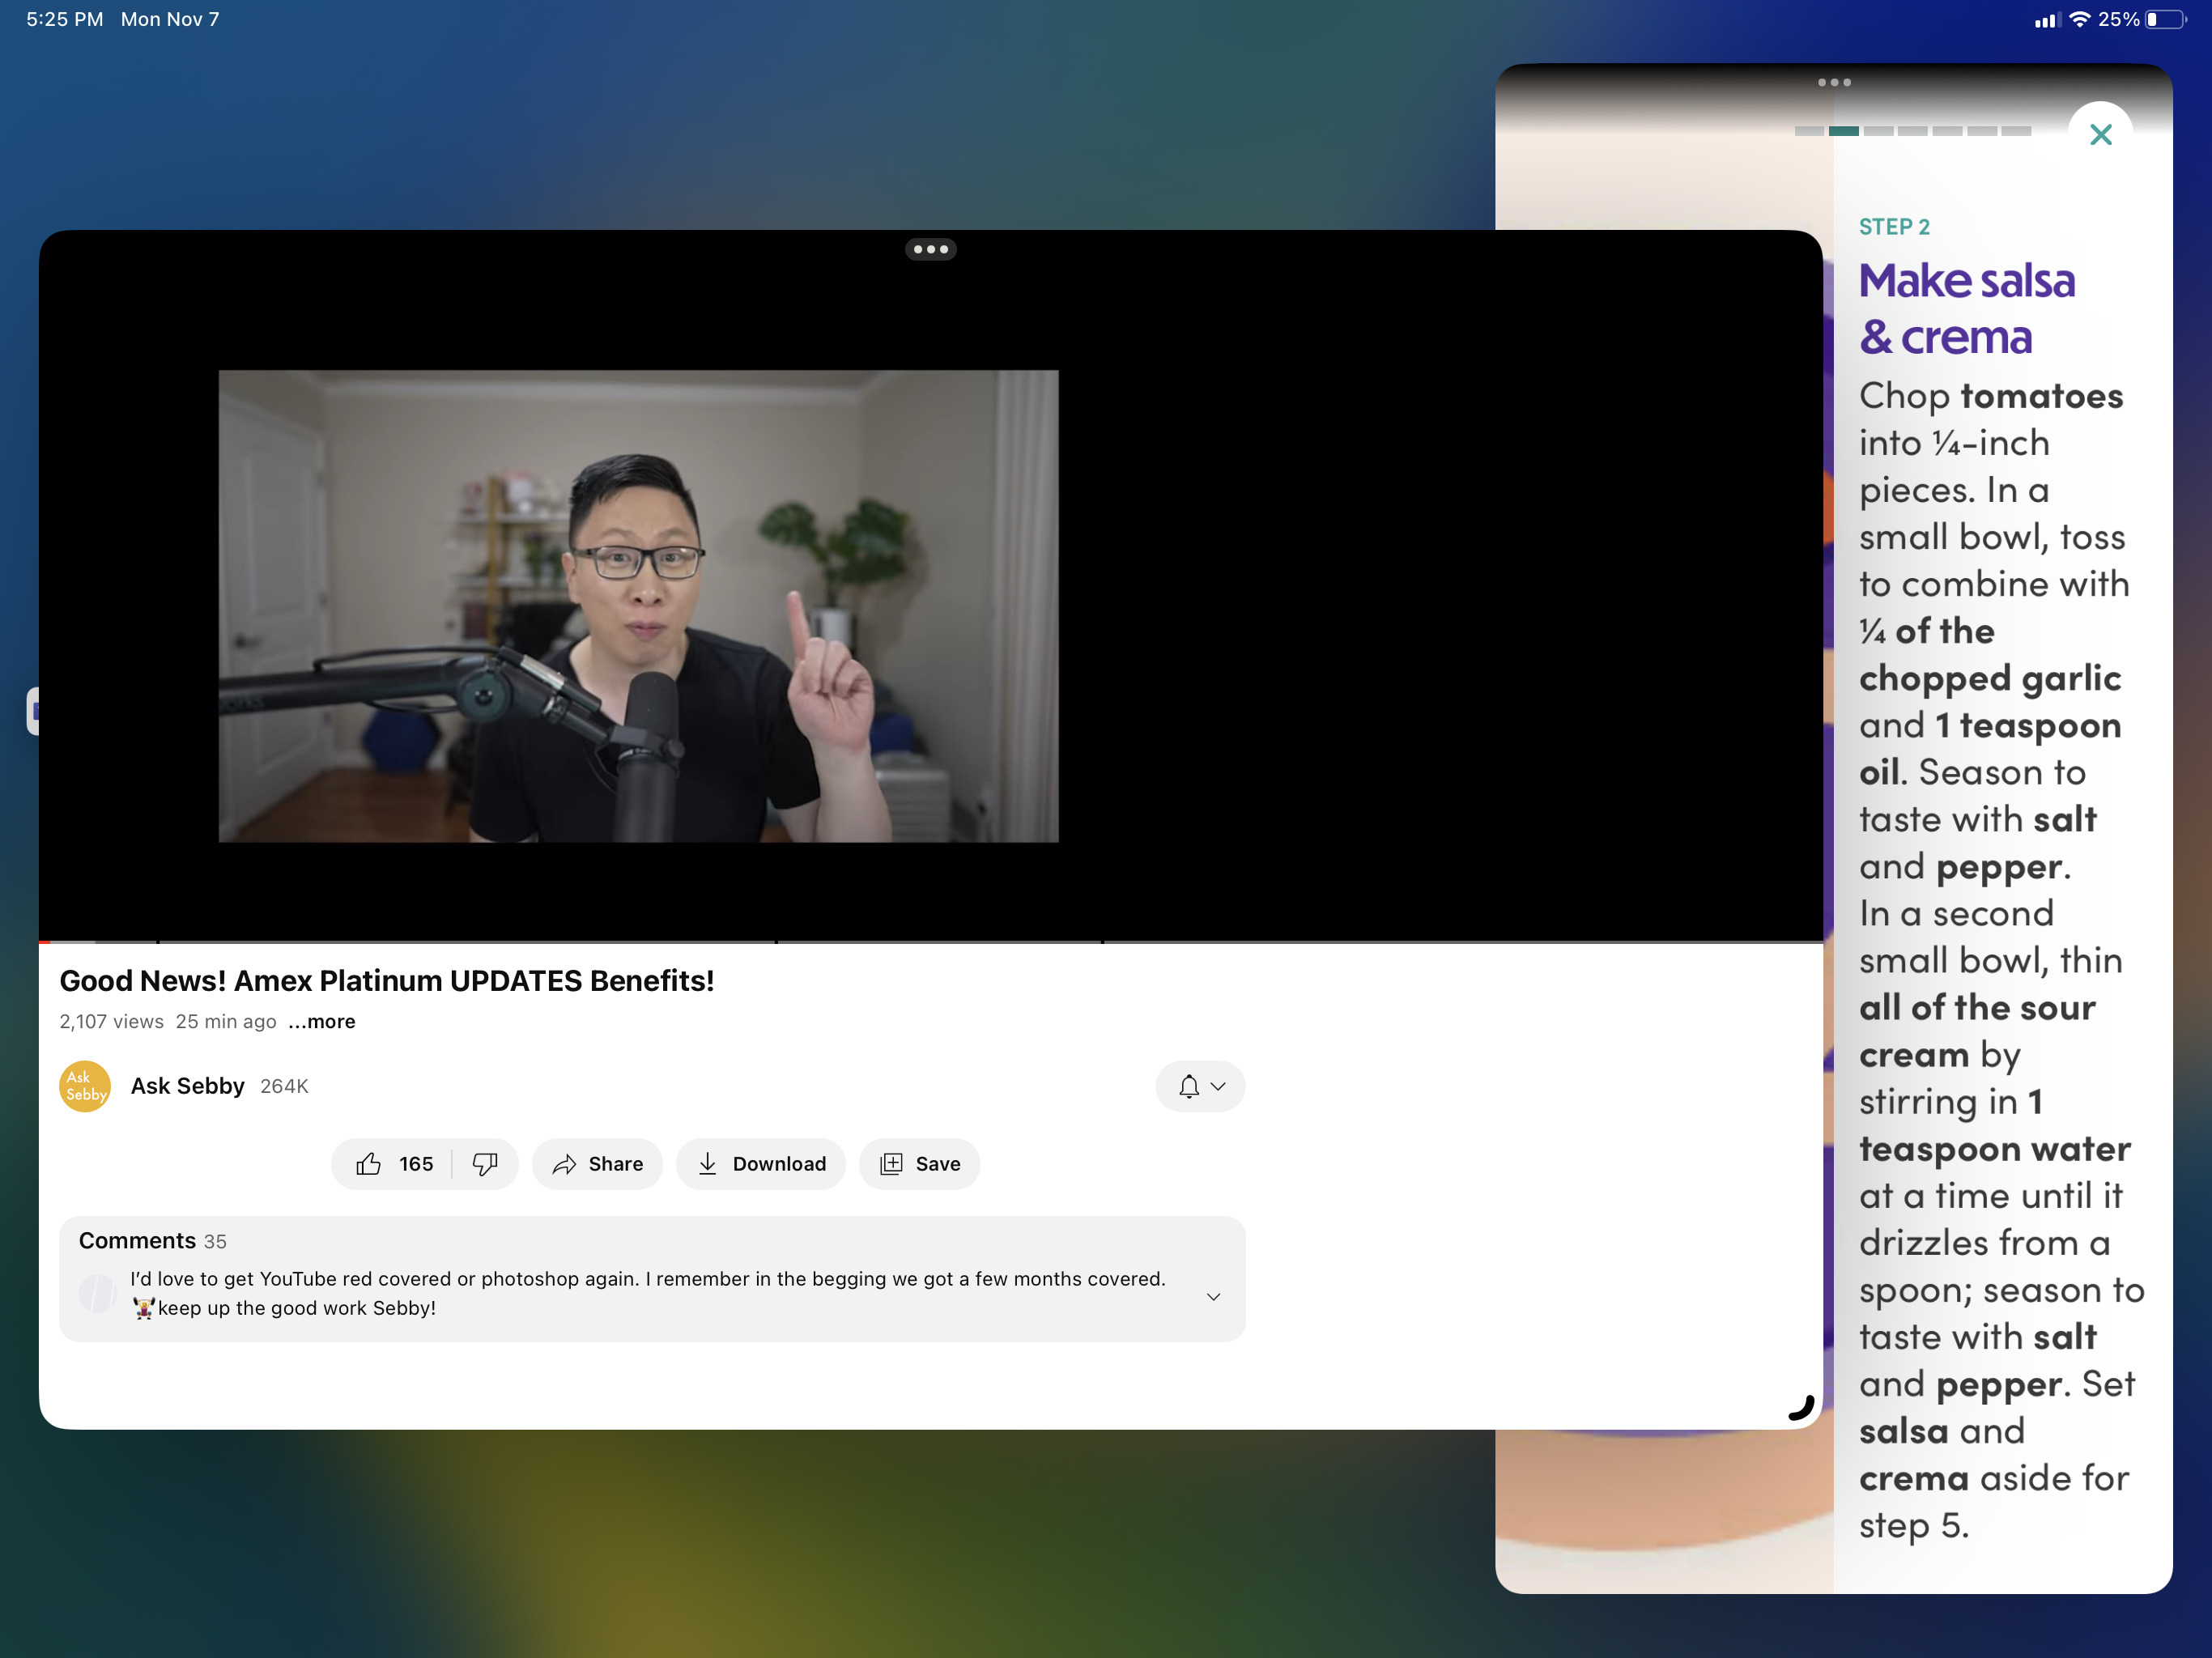Viewport: 2212px width, 1658px height.
Task: Click the three-dot menu icon on recipe panel
Action: pyautogui.click(x=1834, y=82)
